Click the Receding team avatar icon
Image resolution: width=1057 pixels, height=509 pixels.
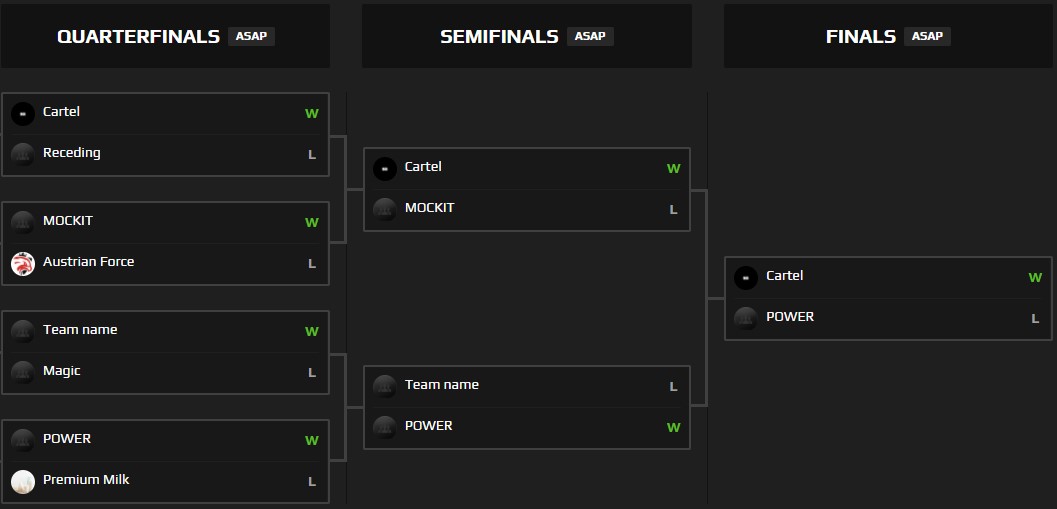(x=23, y=154)
